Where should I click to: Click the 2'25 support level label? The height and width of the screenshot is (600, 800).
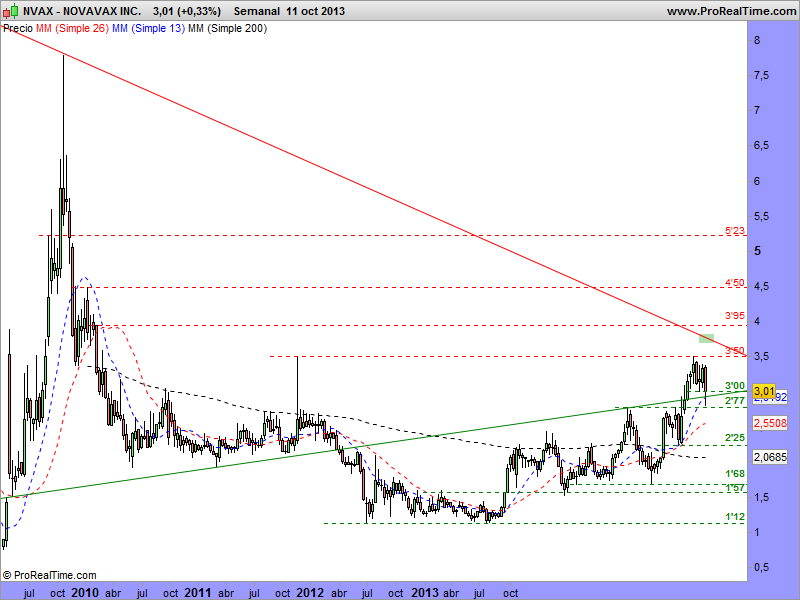pos(735,438)
